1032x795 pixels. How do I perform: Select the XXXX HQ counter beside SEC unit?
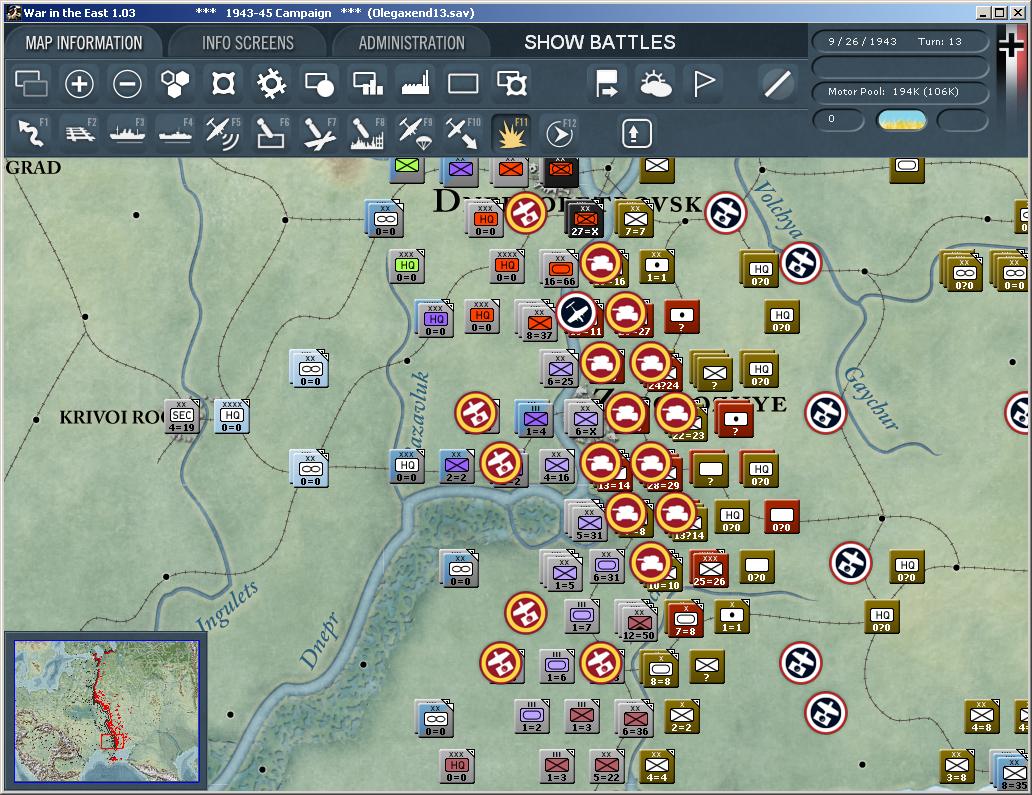point(232,417)
